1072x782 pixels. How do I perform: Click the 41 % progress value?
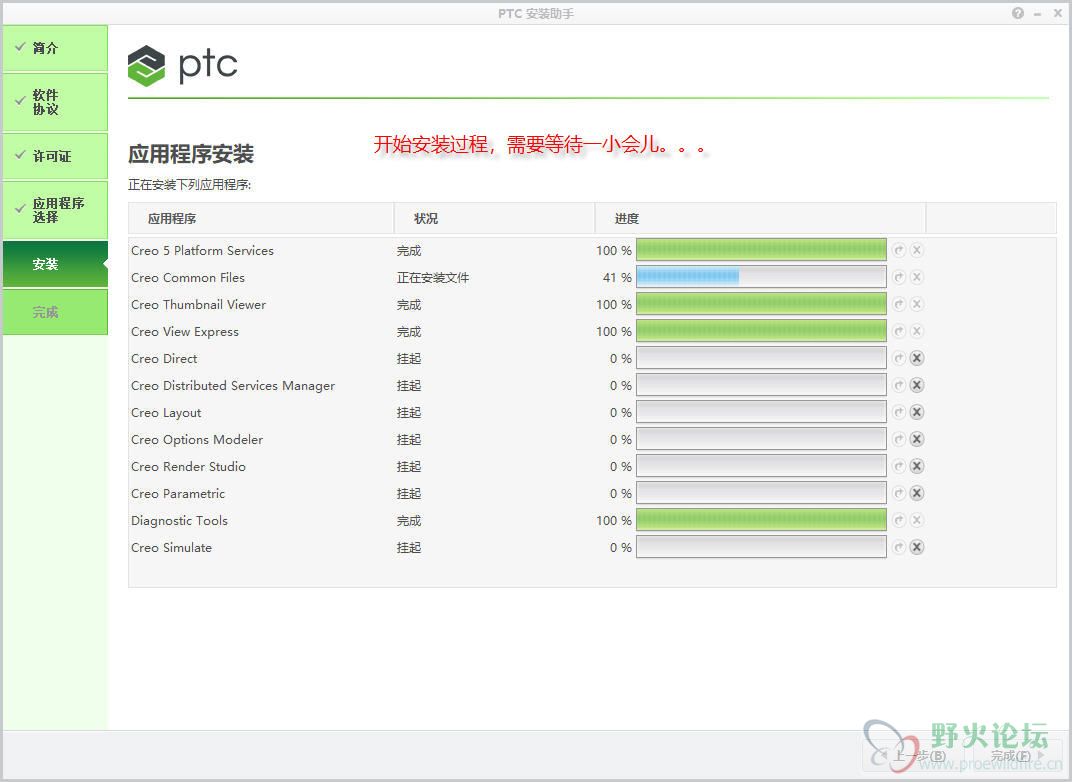pyautogui.click(x=617, y=278)
